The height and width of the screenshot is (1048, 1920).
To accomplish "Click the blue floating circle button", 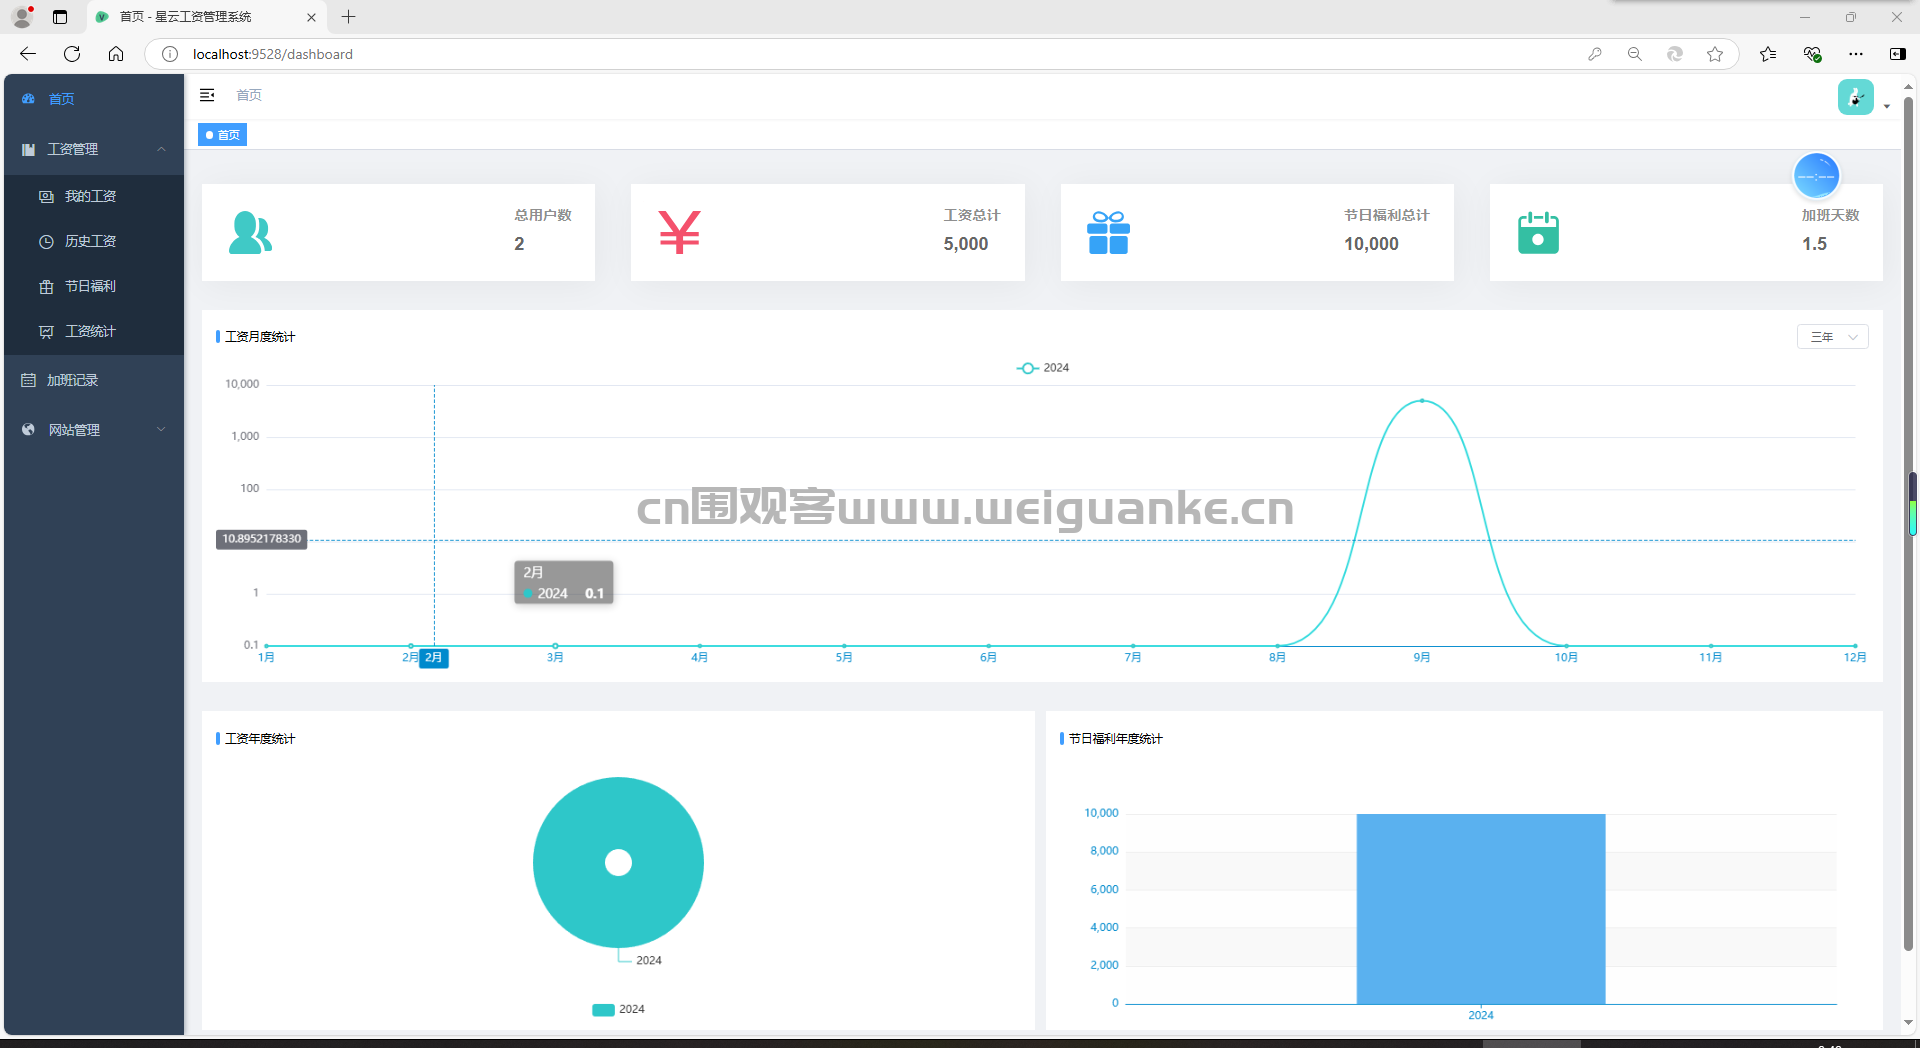I will [1816, 176].
